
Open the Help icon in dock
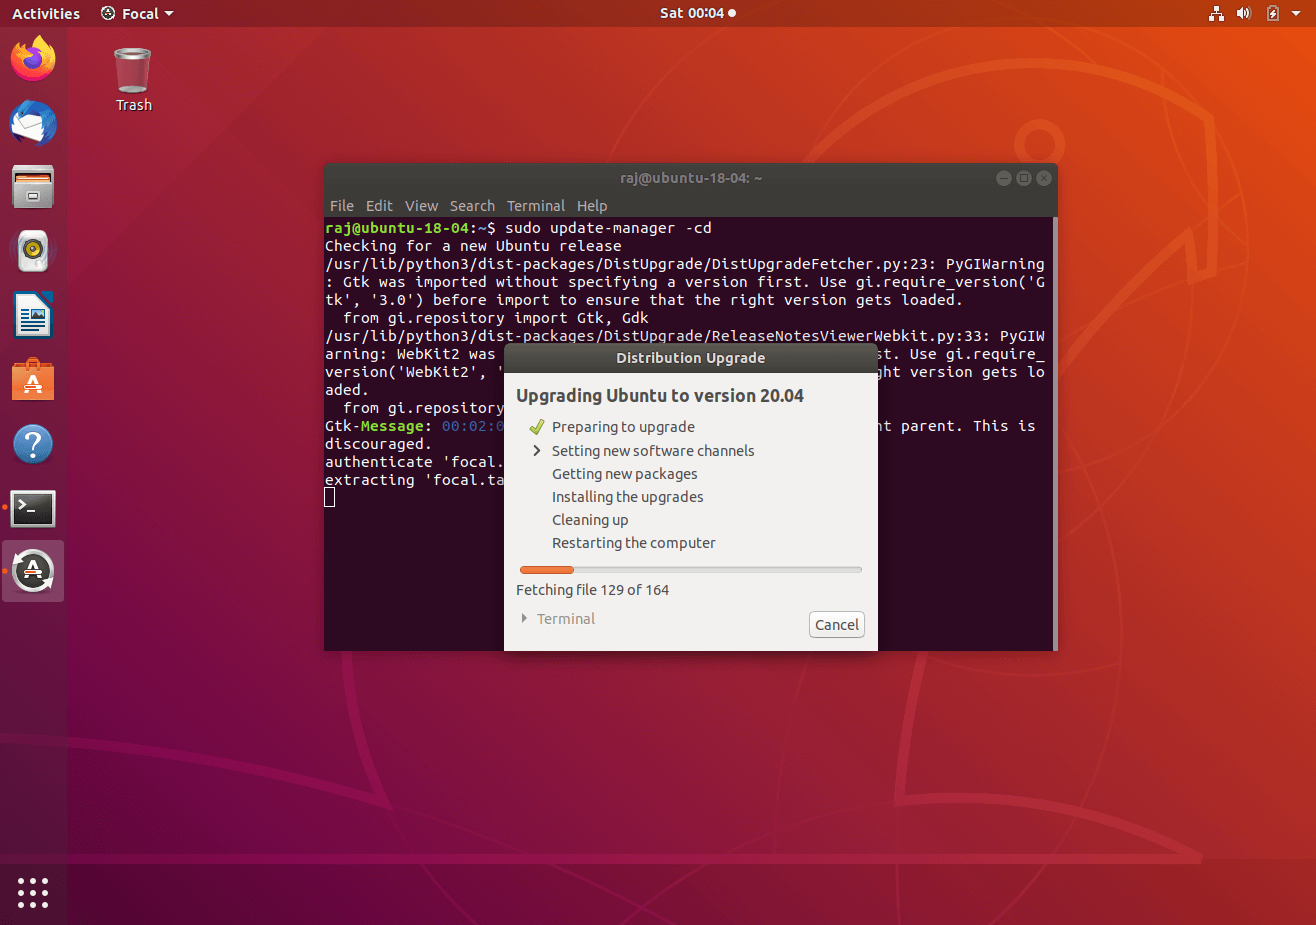(33, 444)
